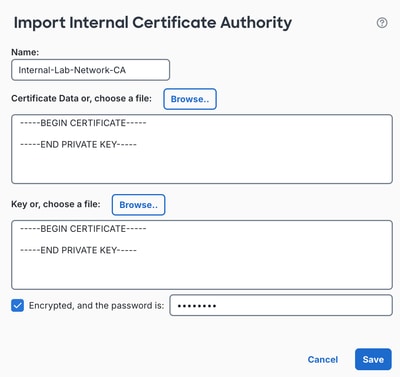Save the internal certificate authority
The height and width of the screenshot is (377, 400).
pyautogui.click(x=373, y=359)
